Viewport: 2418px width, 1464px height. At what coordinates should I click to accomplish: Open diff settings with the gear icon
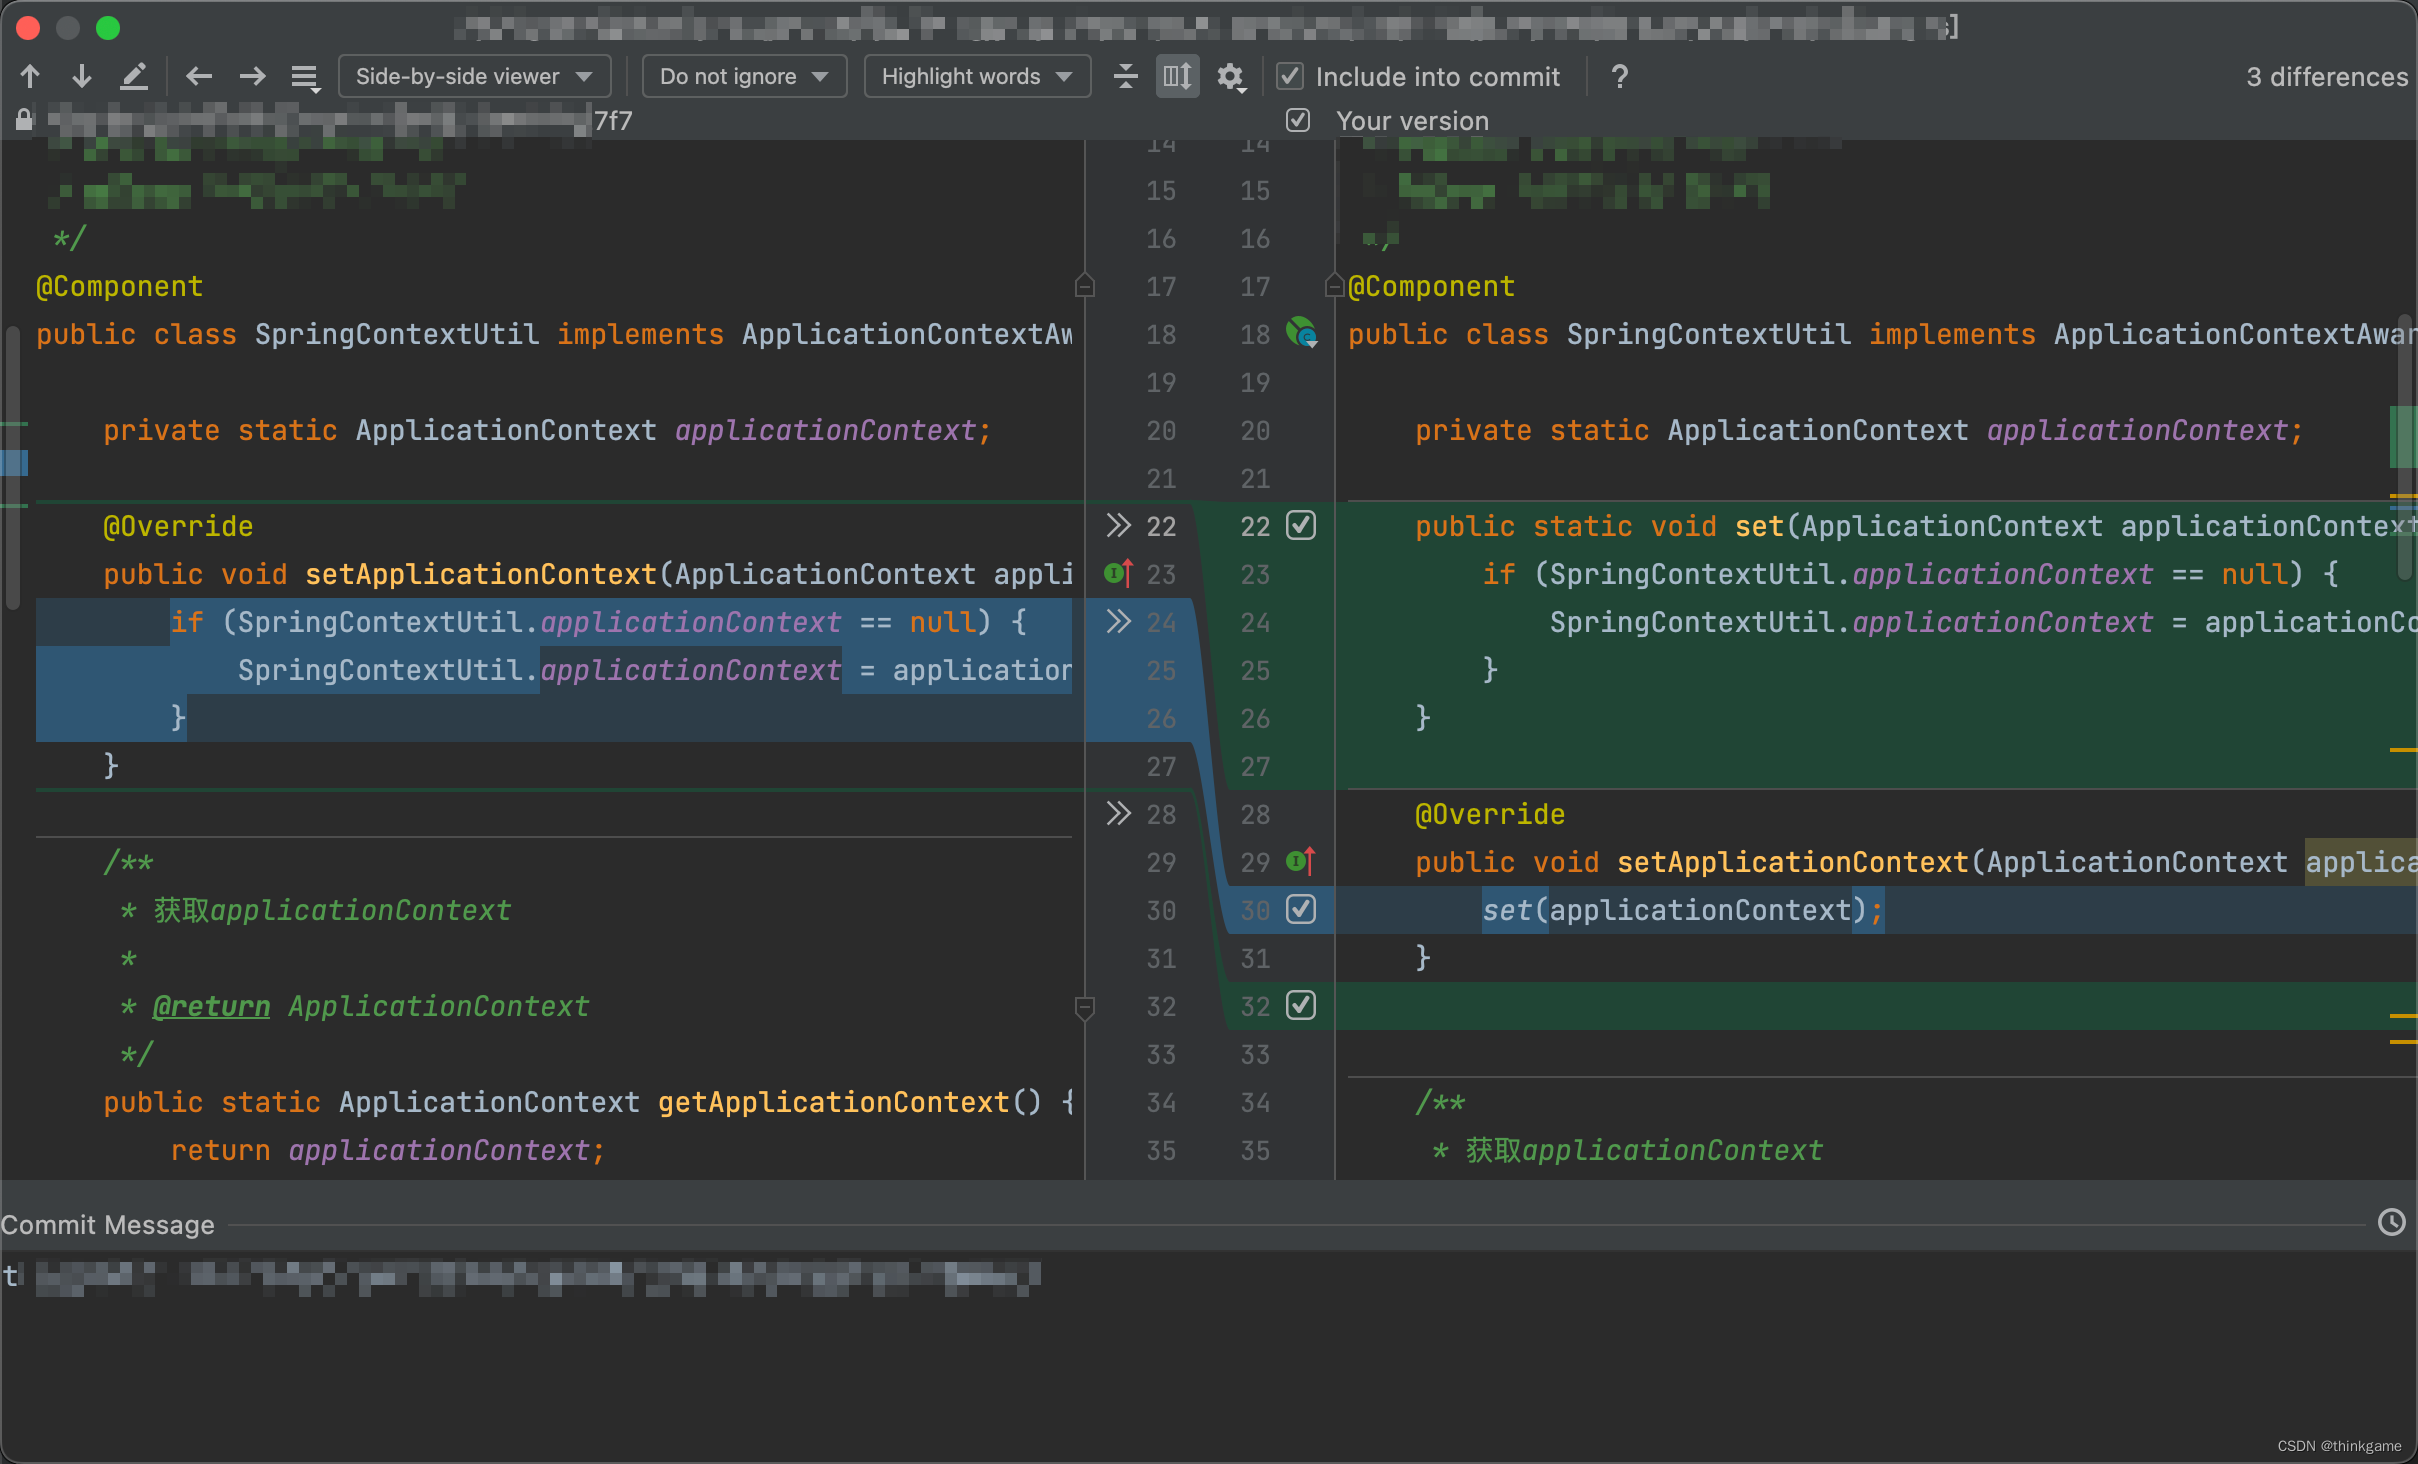click(1231, 76)
